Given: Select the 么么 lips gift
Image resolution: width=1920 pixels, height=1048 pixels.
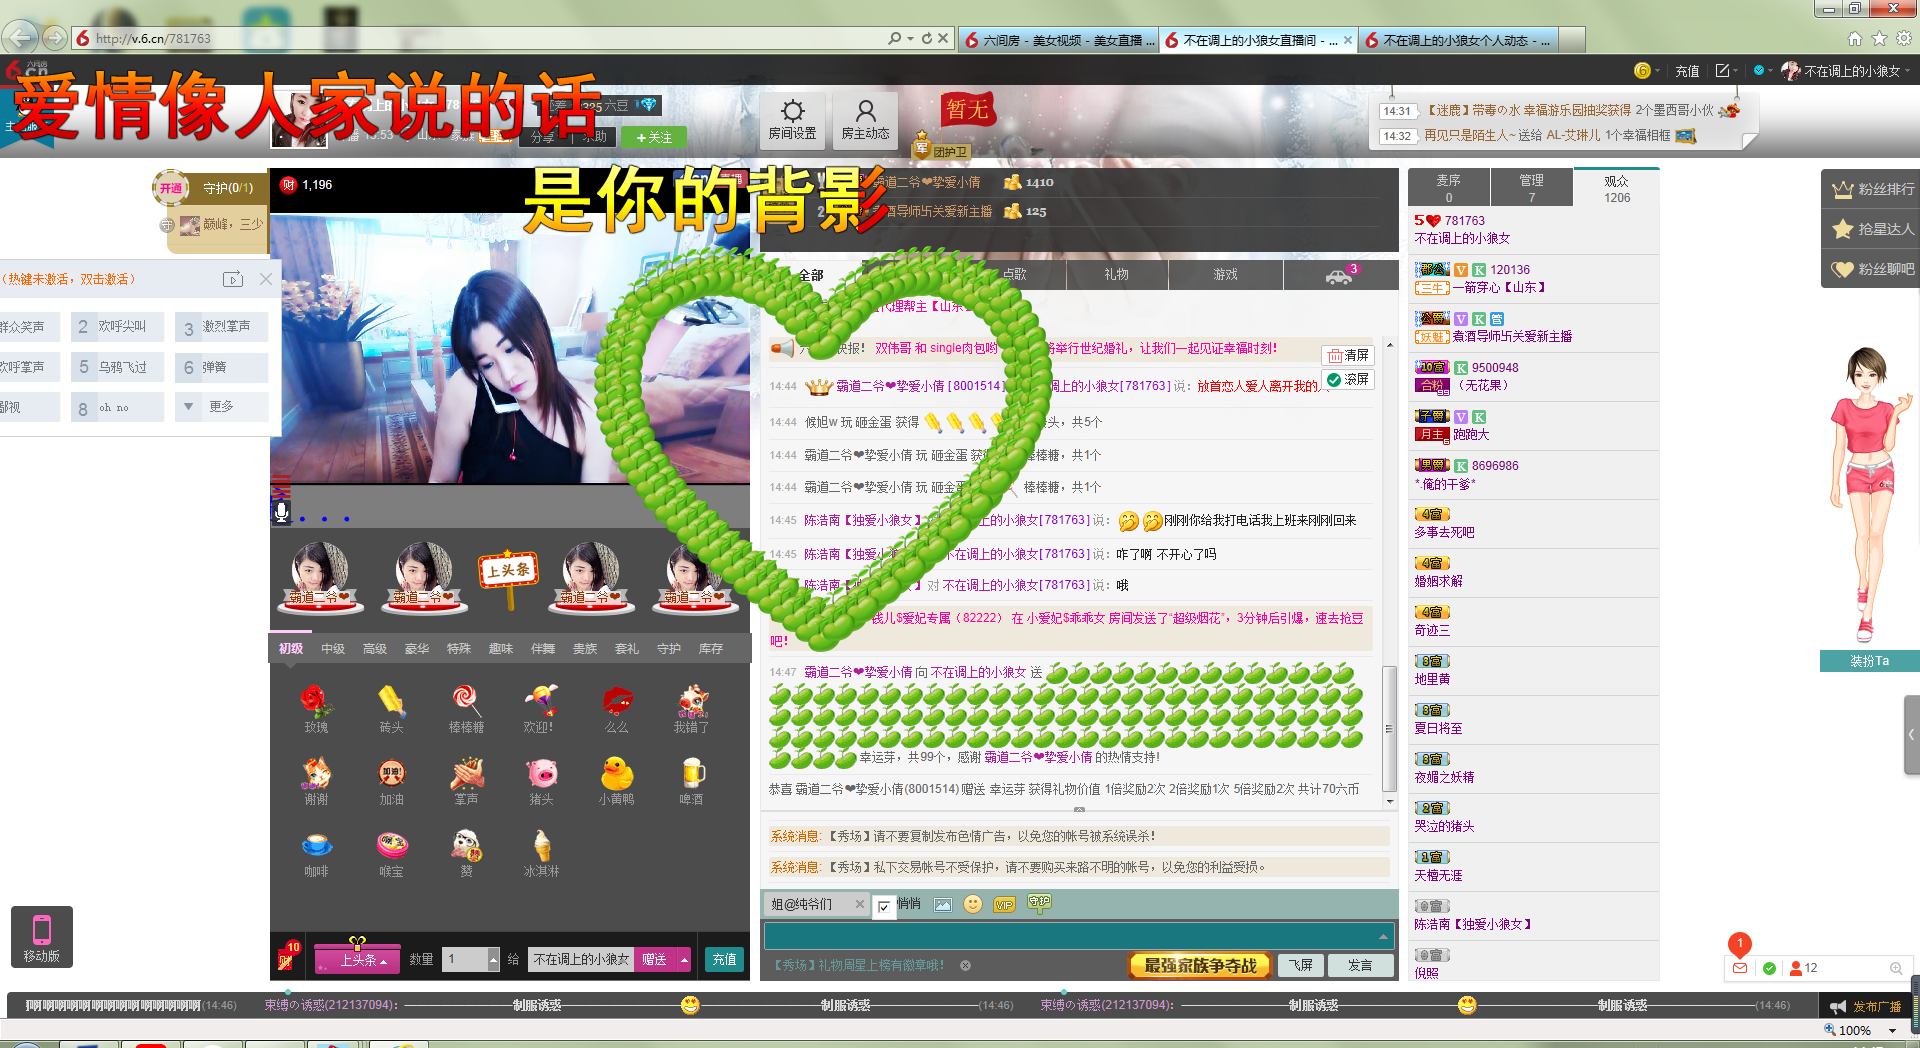Looking at the screenshot, I should [616, 709].
